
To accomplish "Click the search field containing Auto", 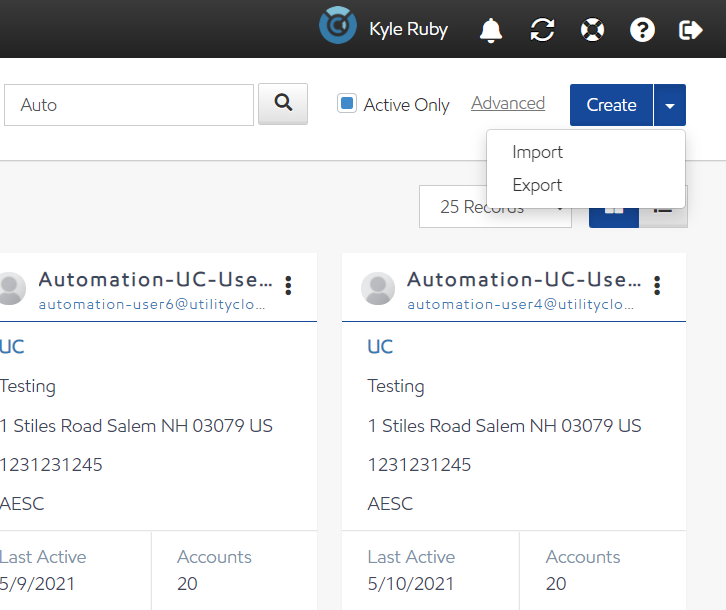I will (128, 105).
